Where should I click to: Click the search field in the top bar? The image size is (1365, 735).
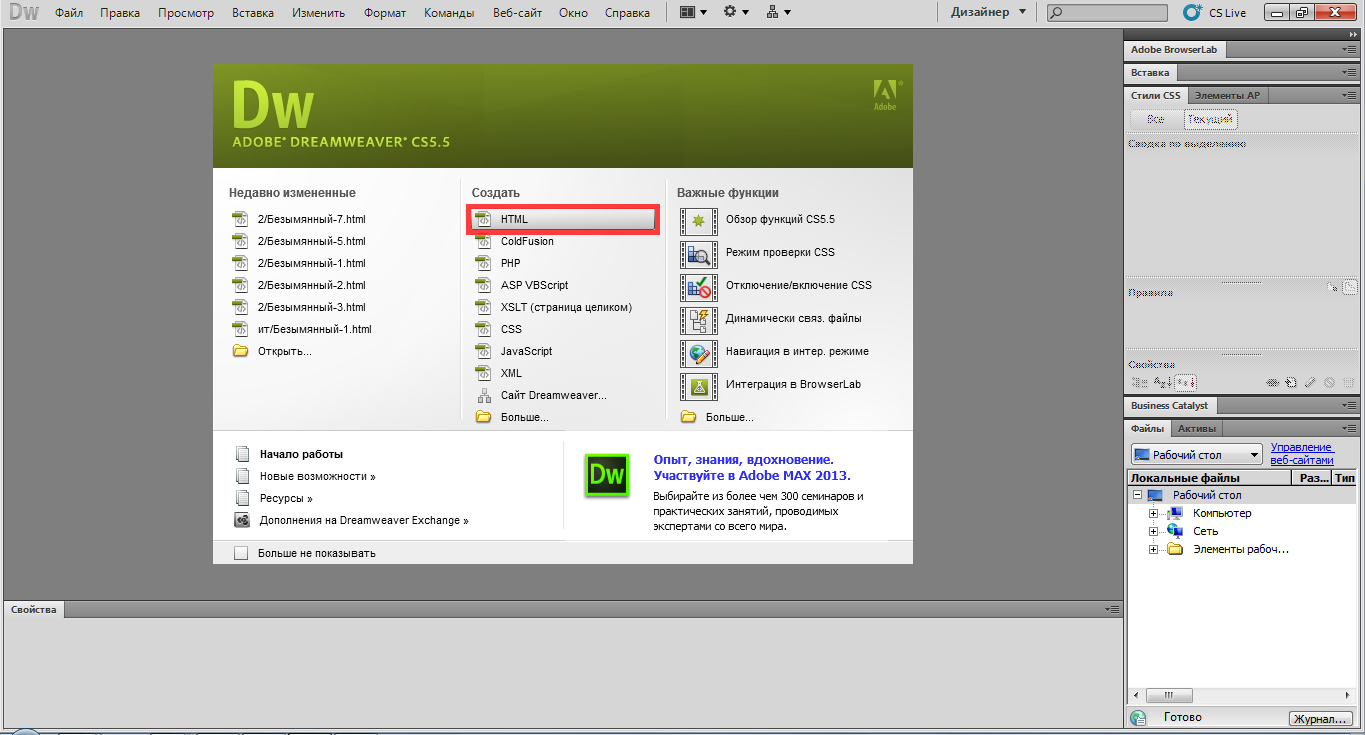point(1106,13)
